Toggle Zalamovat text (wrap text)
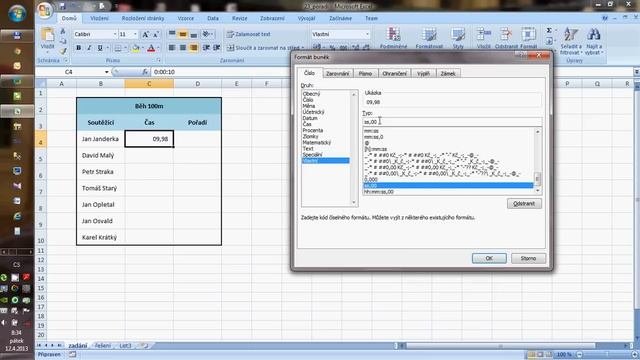Image resolution: width=640 pixels, height=360 pixels. [249, 34]
